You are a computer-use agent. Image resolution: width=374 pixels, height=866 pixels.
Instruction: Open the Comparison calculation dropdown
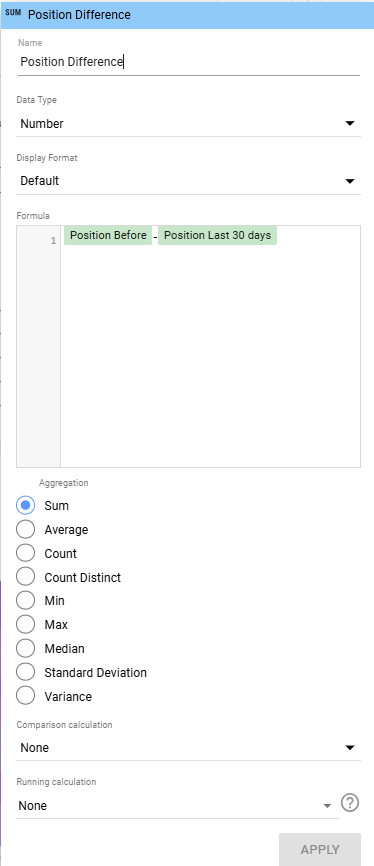[x=188, y=748]
